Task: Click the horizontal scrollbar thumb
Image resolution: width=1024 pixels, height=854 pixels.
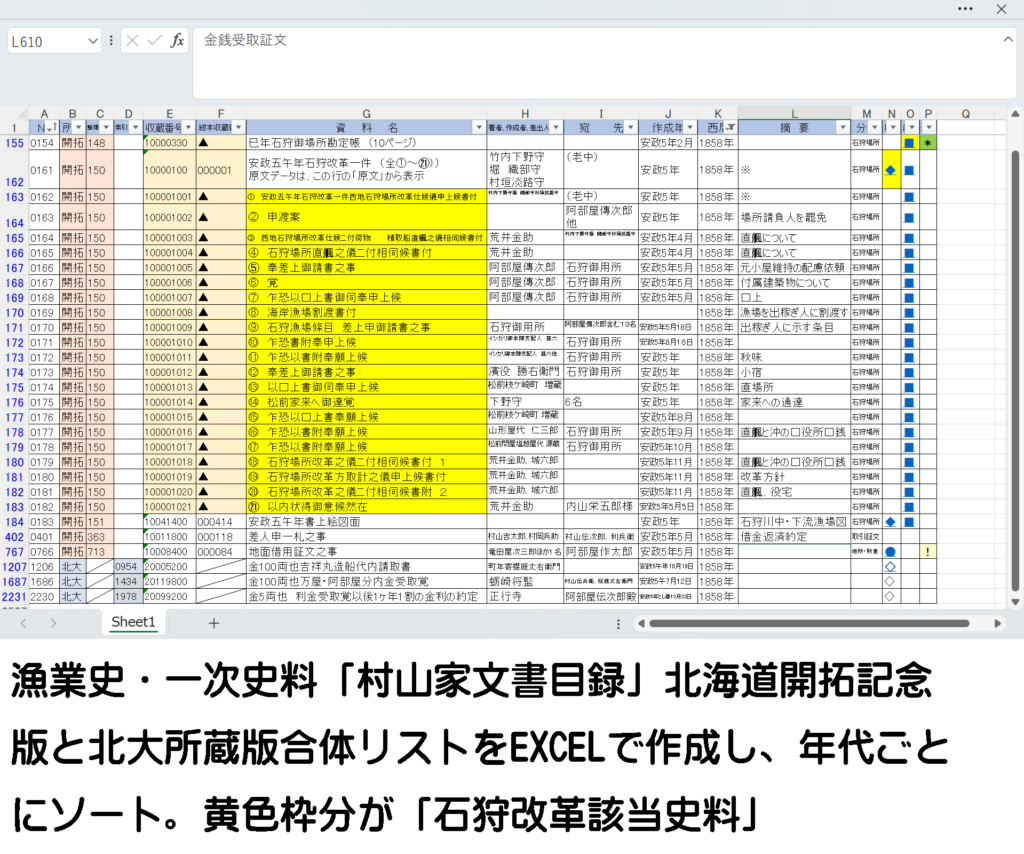Action: (x=808, y=624)
